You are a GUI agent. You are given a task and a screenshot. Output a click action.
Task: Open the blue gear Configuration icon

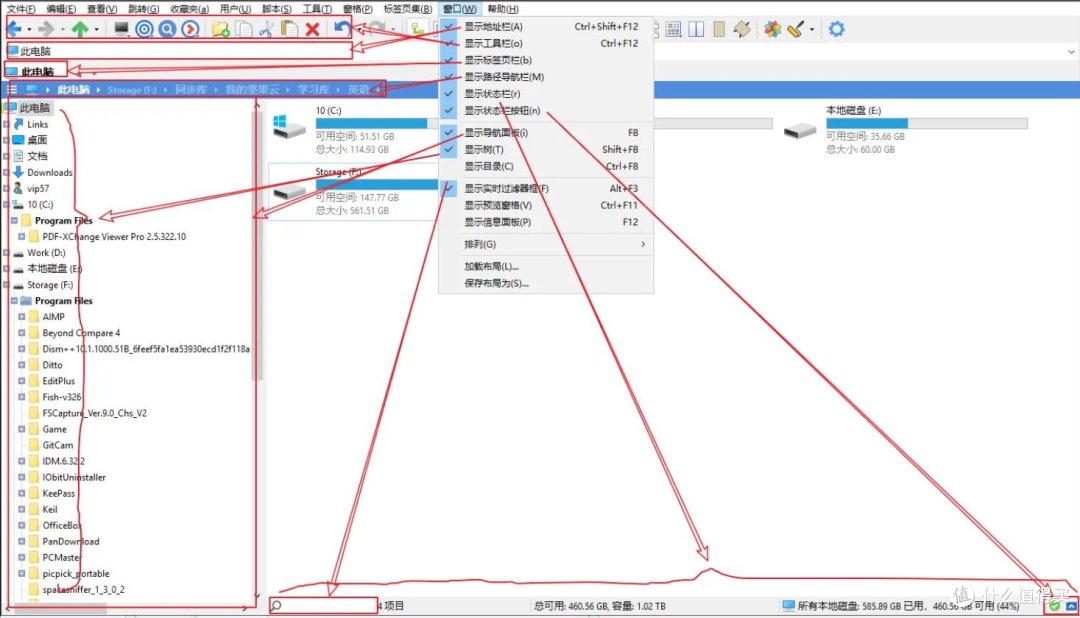coord(836,29)
